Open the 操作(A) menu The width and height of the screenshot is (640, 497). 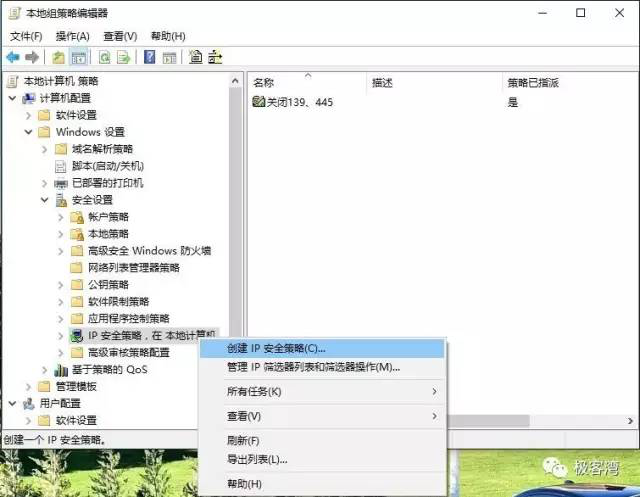pos(72,36)
